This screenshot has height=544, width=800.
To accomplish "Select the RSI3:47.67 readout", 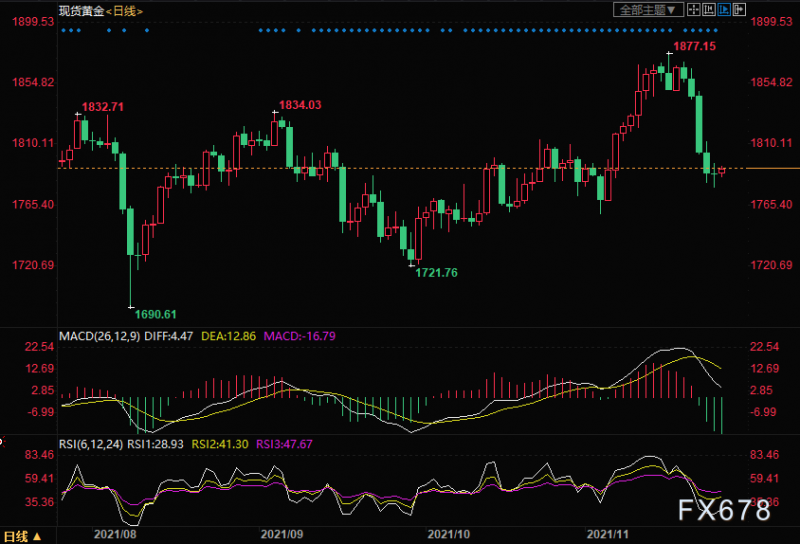I will coord(284,444).
